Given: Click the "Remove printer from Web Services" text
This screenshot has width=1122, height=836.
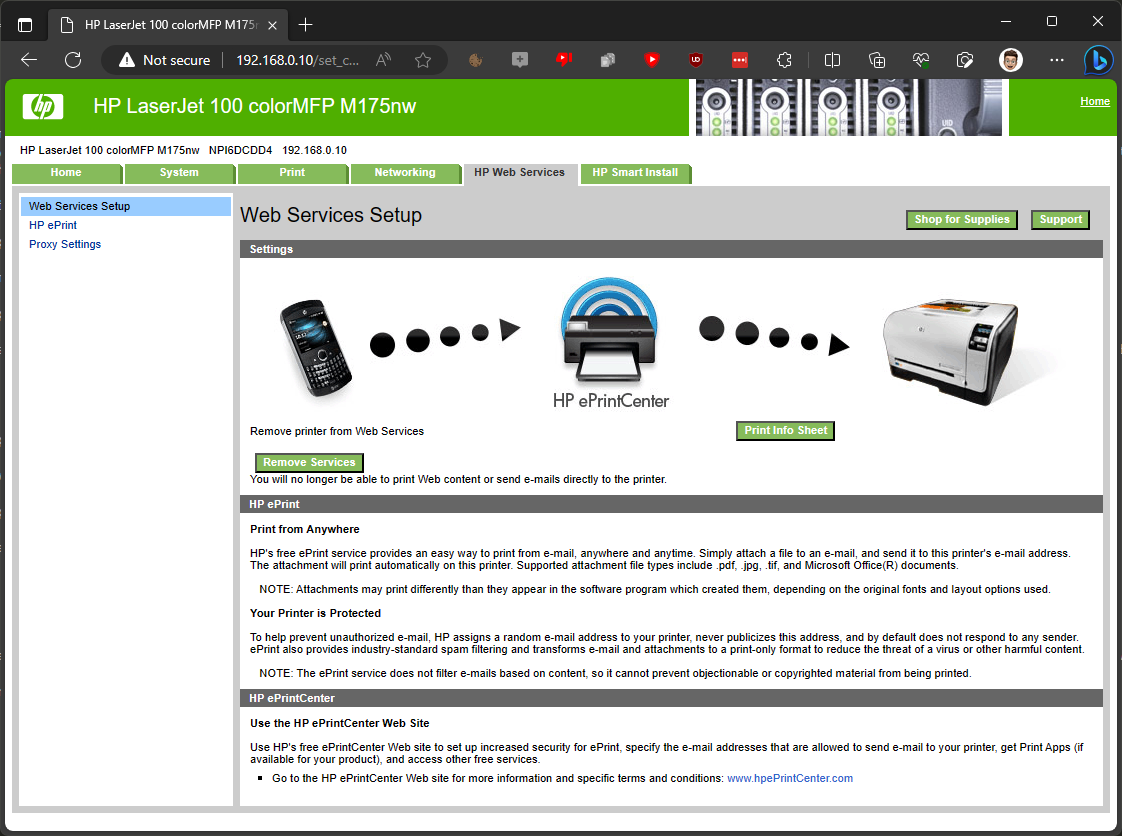Looking at the screenshot, I should [337, 432].
